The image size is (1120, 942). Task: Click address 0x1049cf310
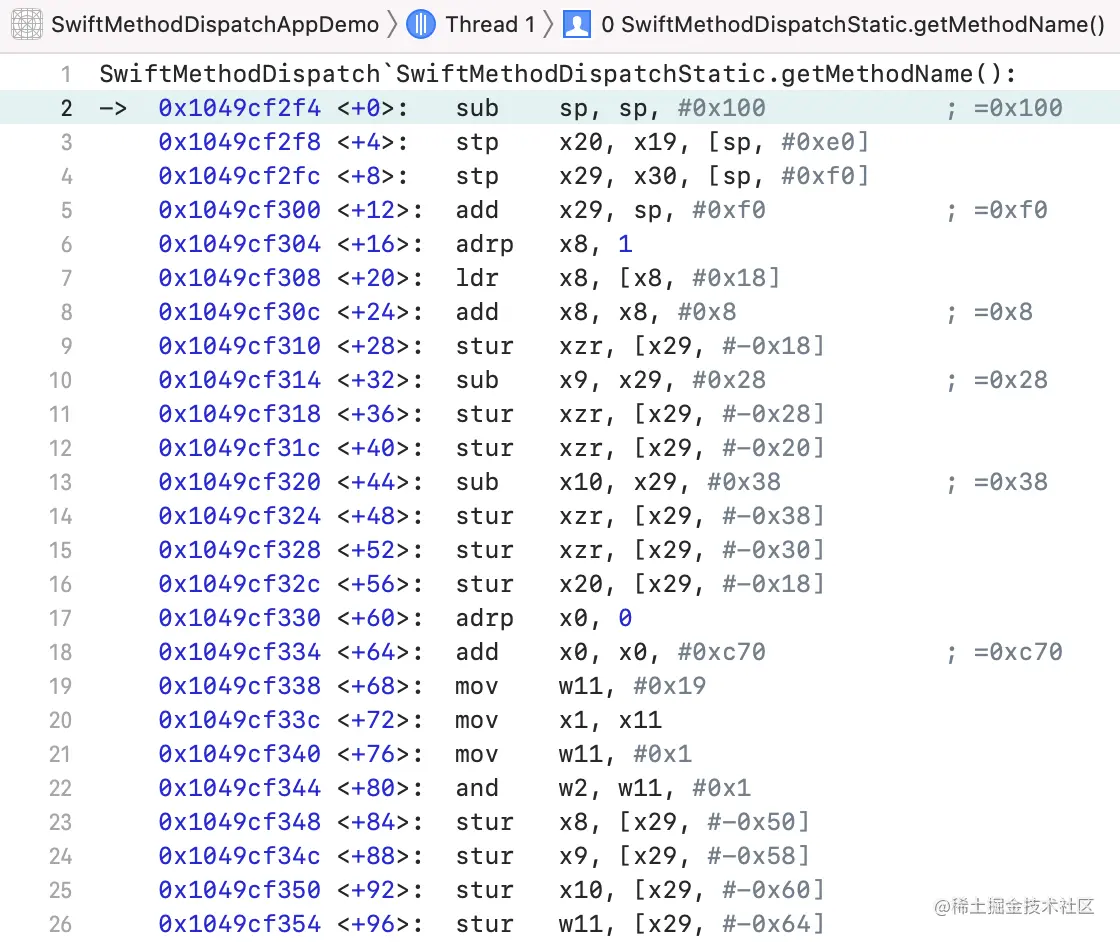pyautogui.click(x=239, y=346)
